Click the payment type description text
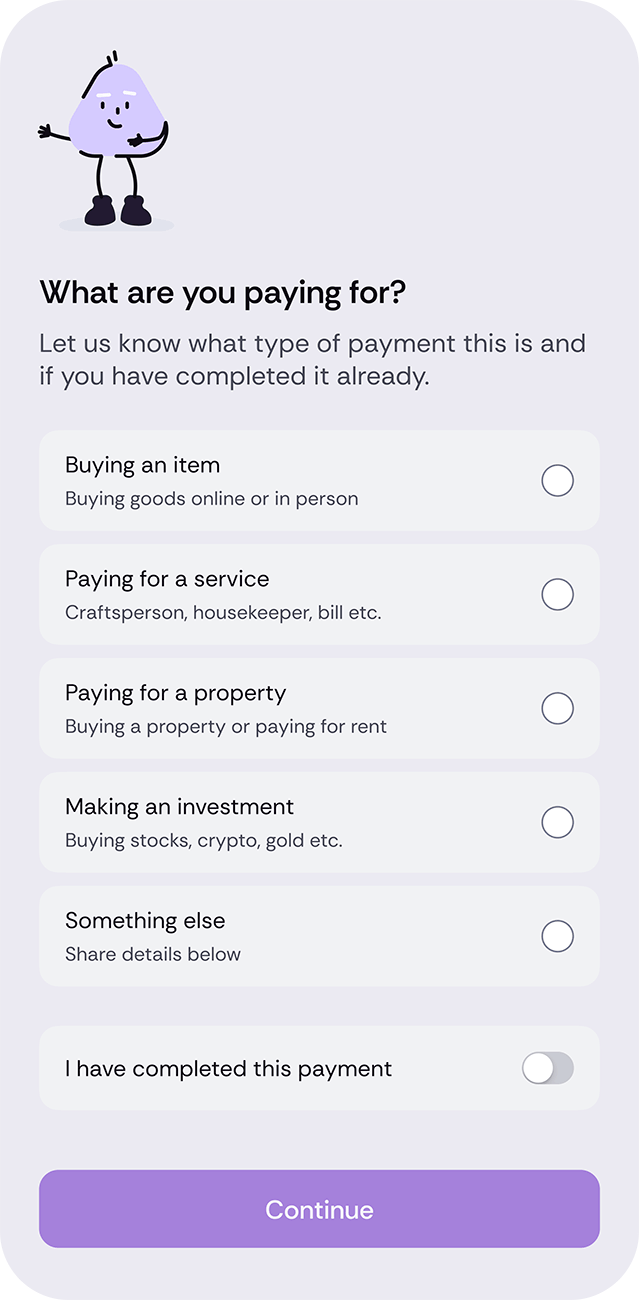Viewport: 639px width, 1300px height. tap(311, 359)
